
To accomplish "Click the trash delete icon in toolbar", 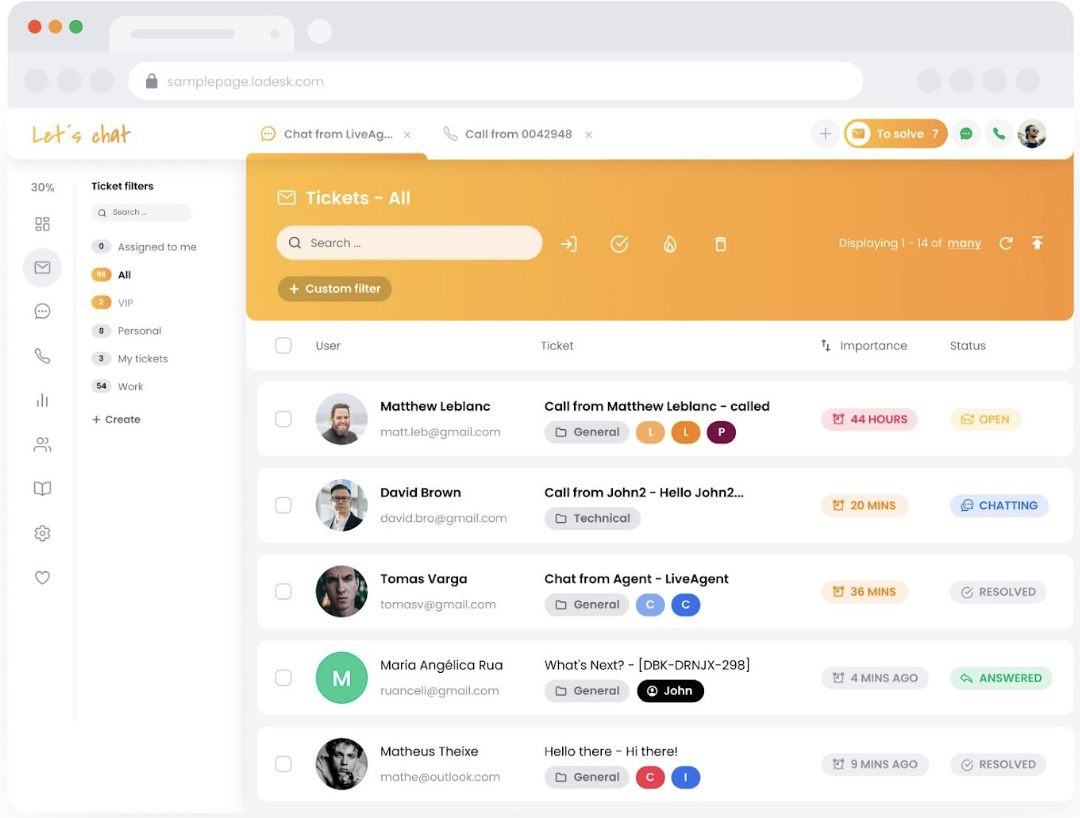I will (720, 244).
